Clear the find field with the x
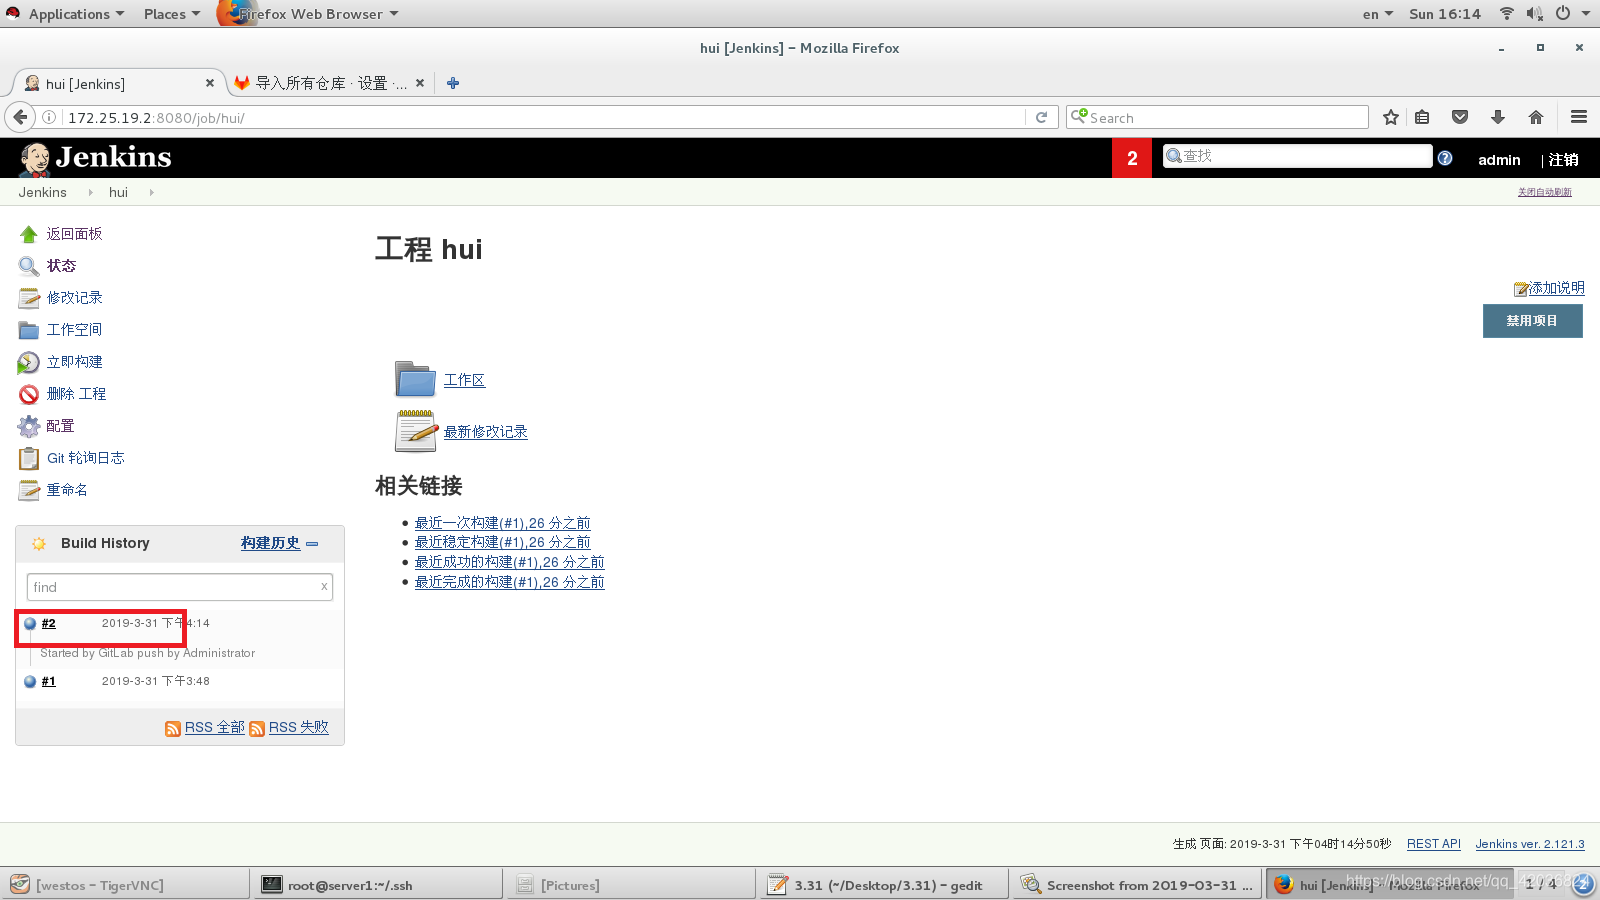Screen dimensions: 1600x900 pos(324,587)
